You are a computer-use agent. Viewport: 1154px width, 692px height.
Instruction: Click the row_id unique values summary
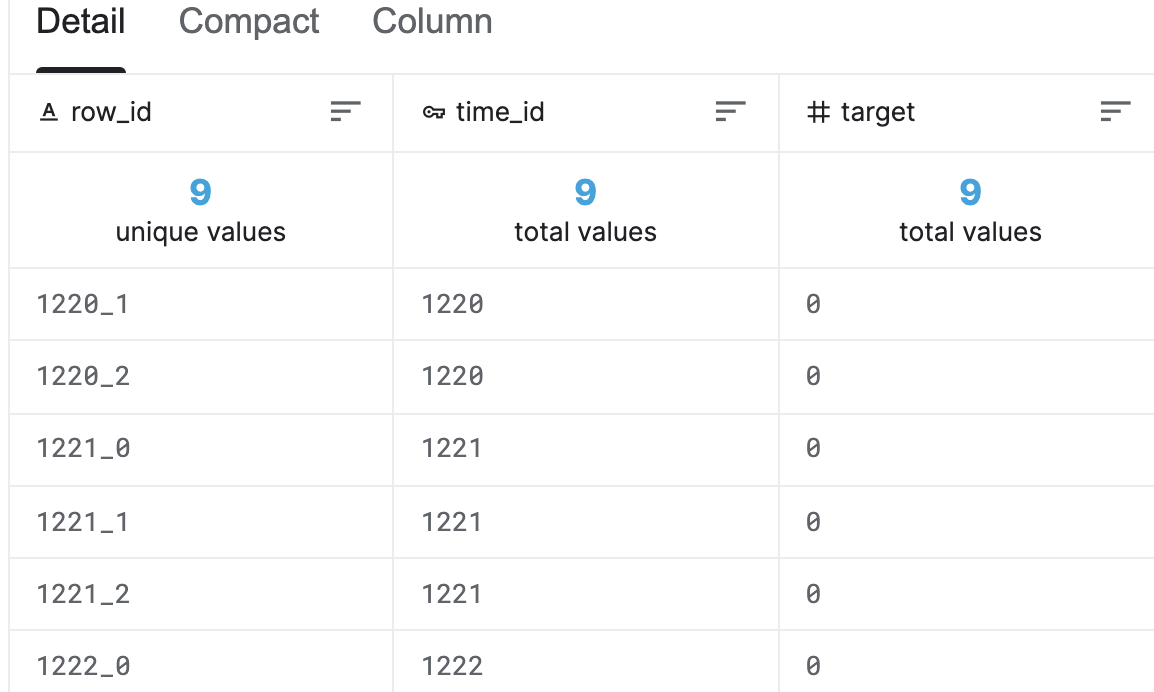pyautogui.click(x=200, y=211)
